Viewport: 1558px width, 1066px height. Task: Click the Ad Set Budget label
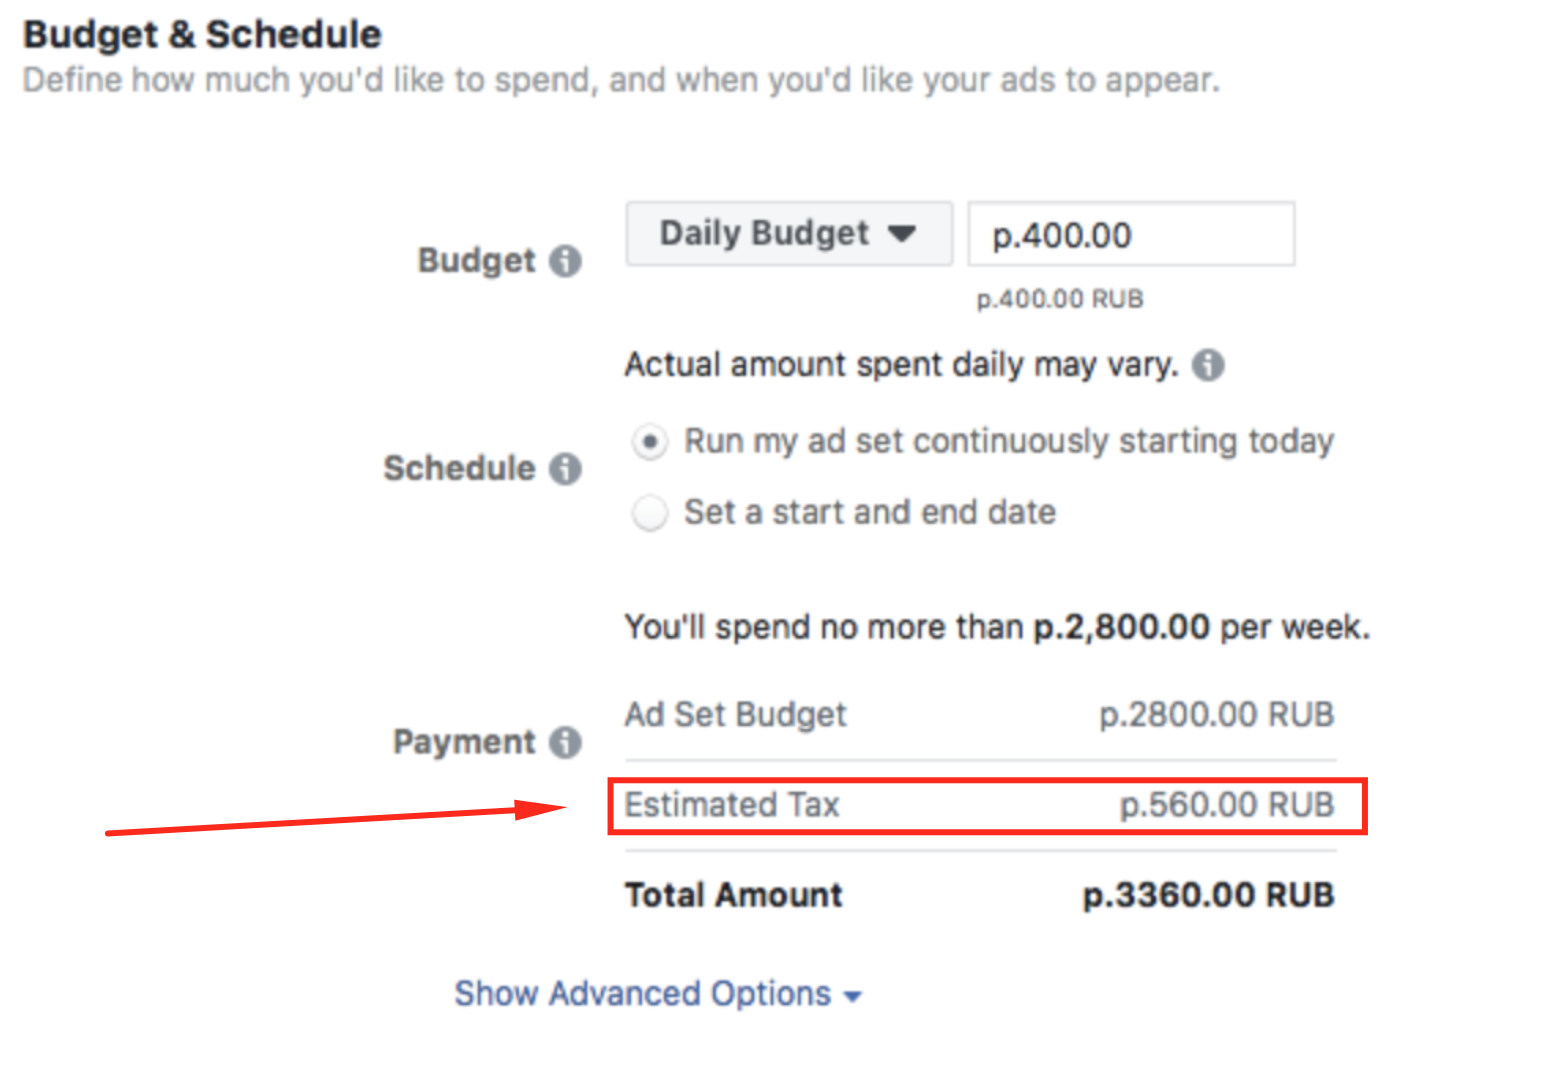(x=735, y=715)
